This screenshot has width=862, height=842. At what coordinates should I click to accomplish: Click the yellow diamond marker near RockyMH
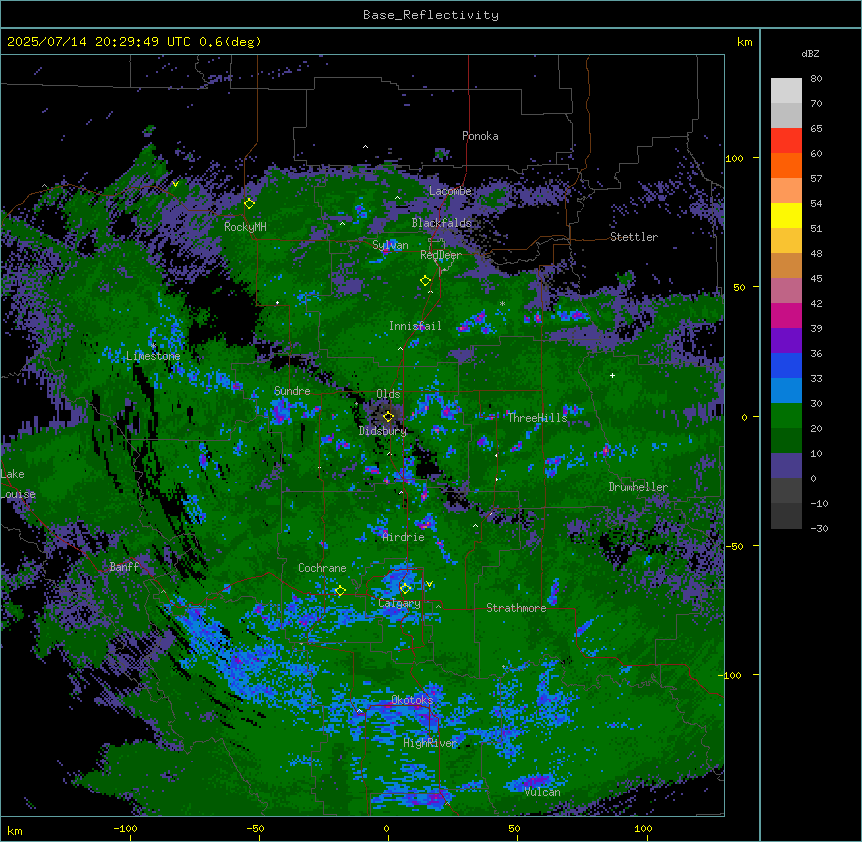(249, 203)
